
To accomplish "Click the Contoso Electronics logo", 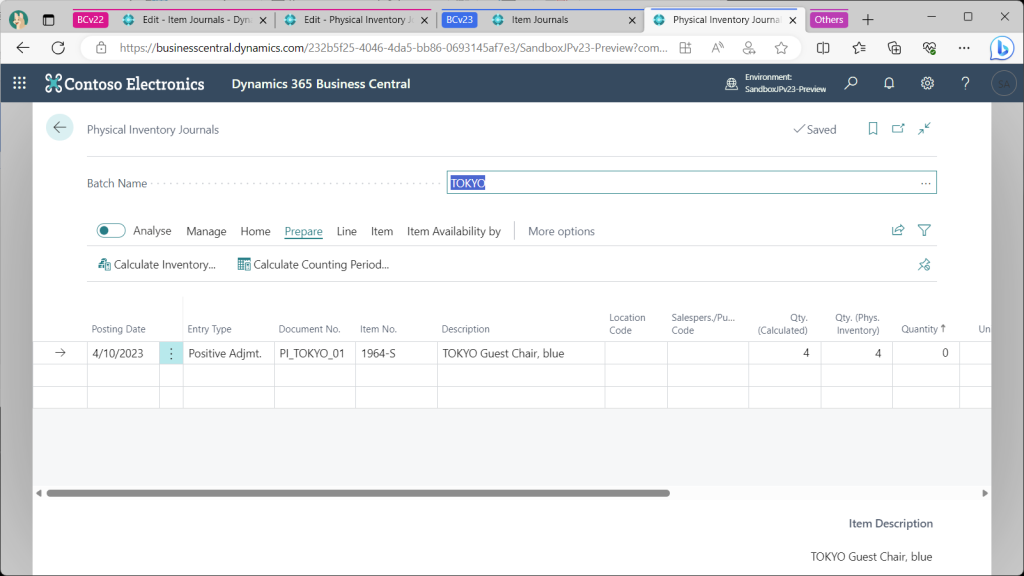I will tap(125, 84).
